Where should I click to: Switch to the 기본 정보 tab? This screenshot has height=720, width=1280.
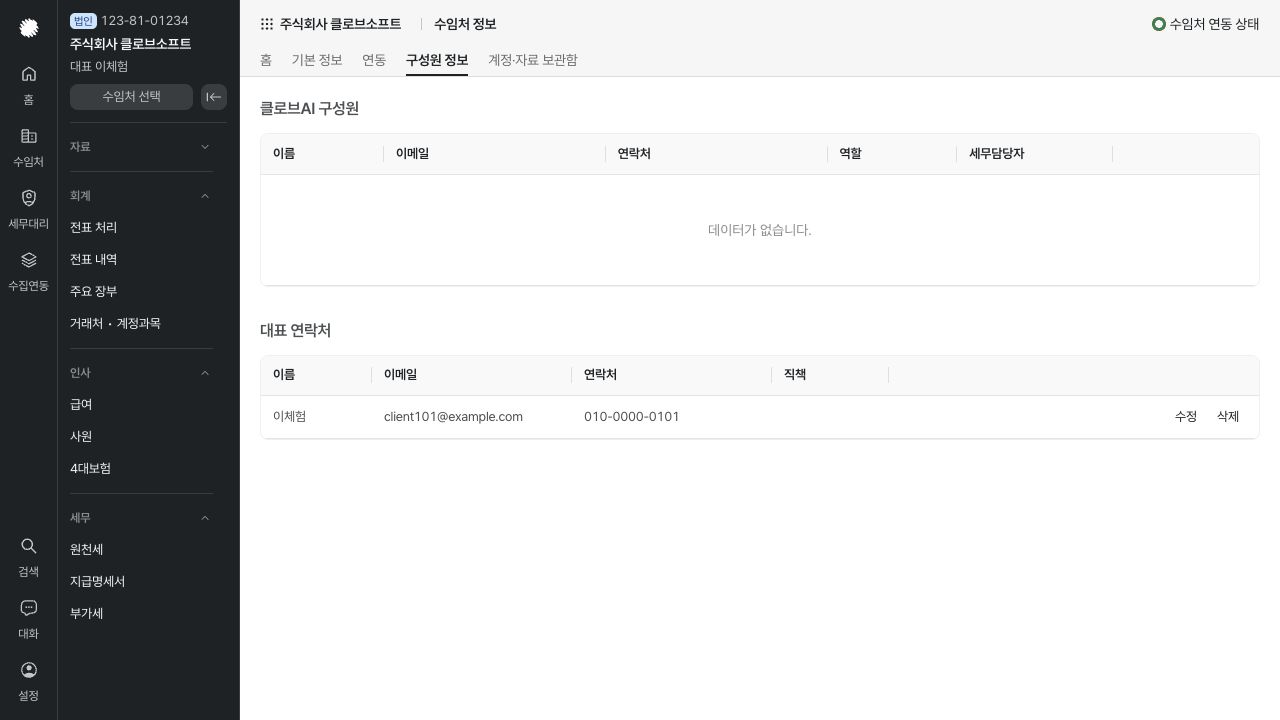pos(317,60)
